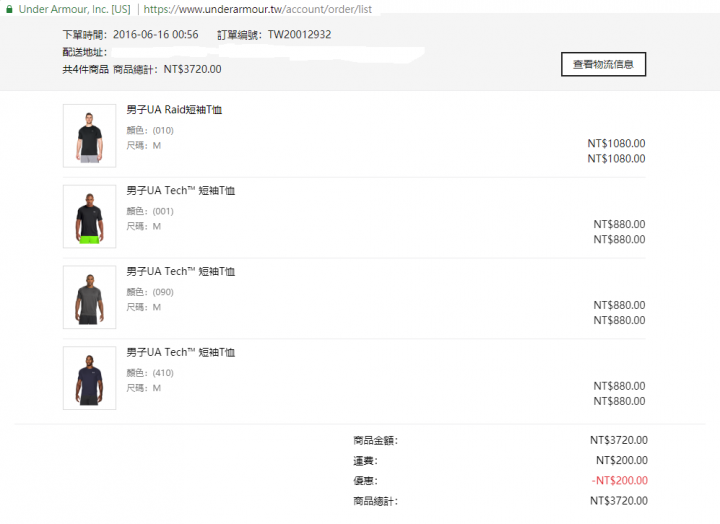Click color code (410) text
The image size is (720, 524).
click(x=163, y=373)
